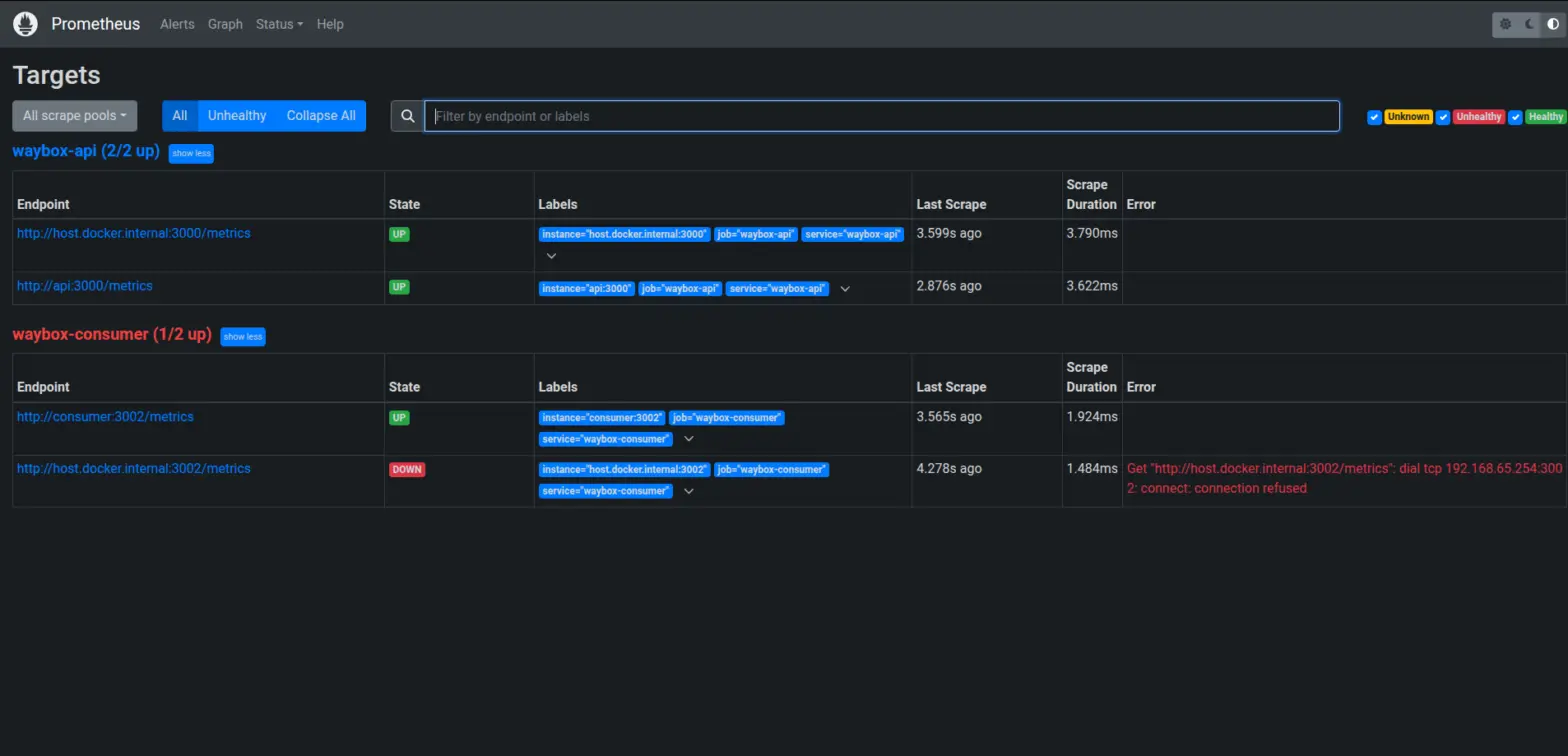Switch to light theme sun icon
This screenshot has width=1568, height=756.
click(x=1505, y=24)
